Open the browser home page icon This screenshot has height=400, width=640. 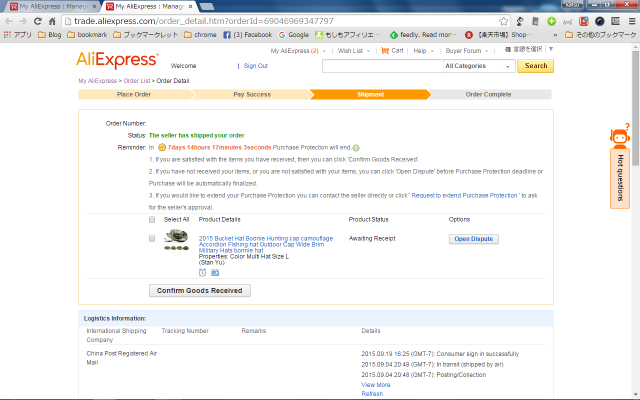pos(52,21)
